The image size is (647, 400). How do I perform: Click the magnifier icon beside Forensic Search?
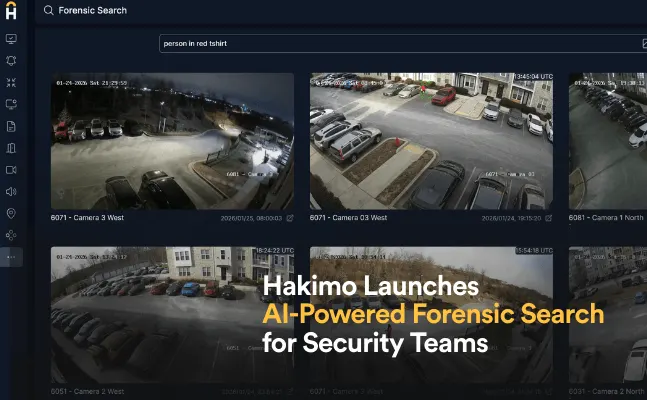pyautogui.click(x=48, y=10)
